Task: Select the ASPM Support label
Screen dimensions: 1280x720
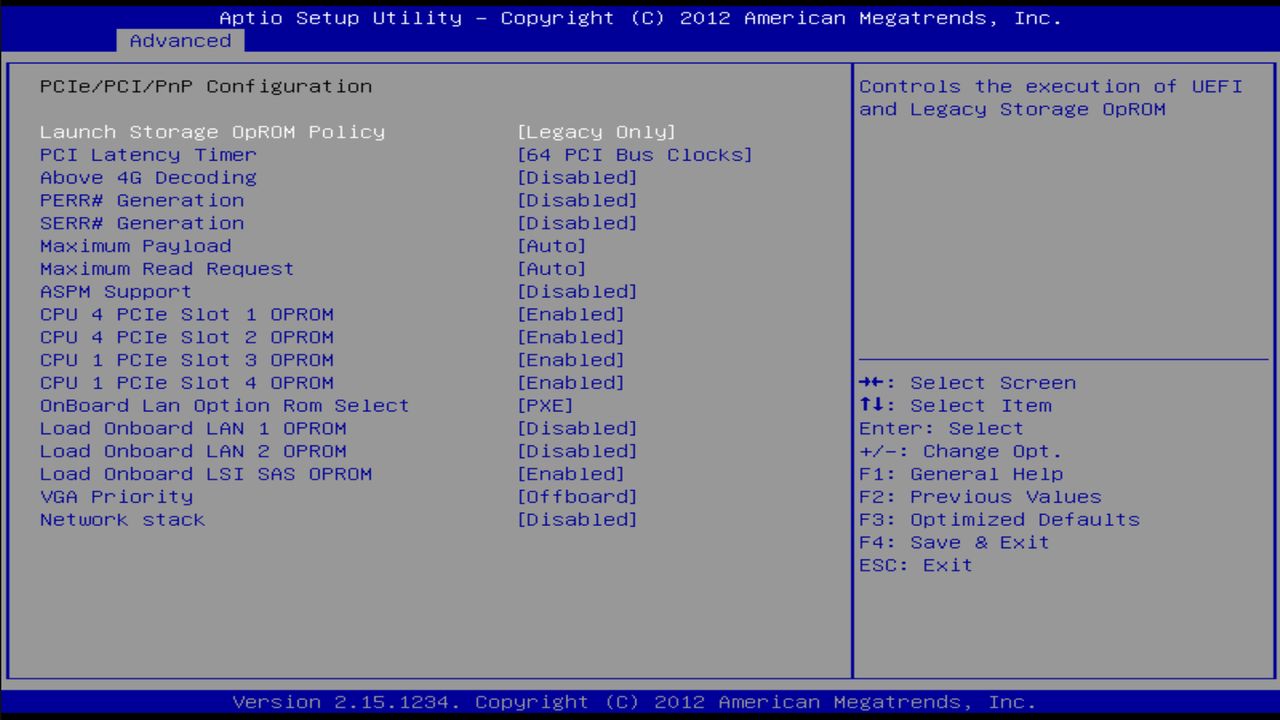Action: coord(116,292)
